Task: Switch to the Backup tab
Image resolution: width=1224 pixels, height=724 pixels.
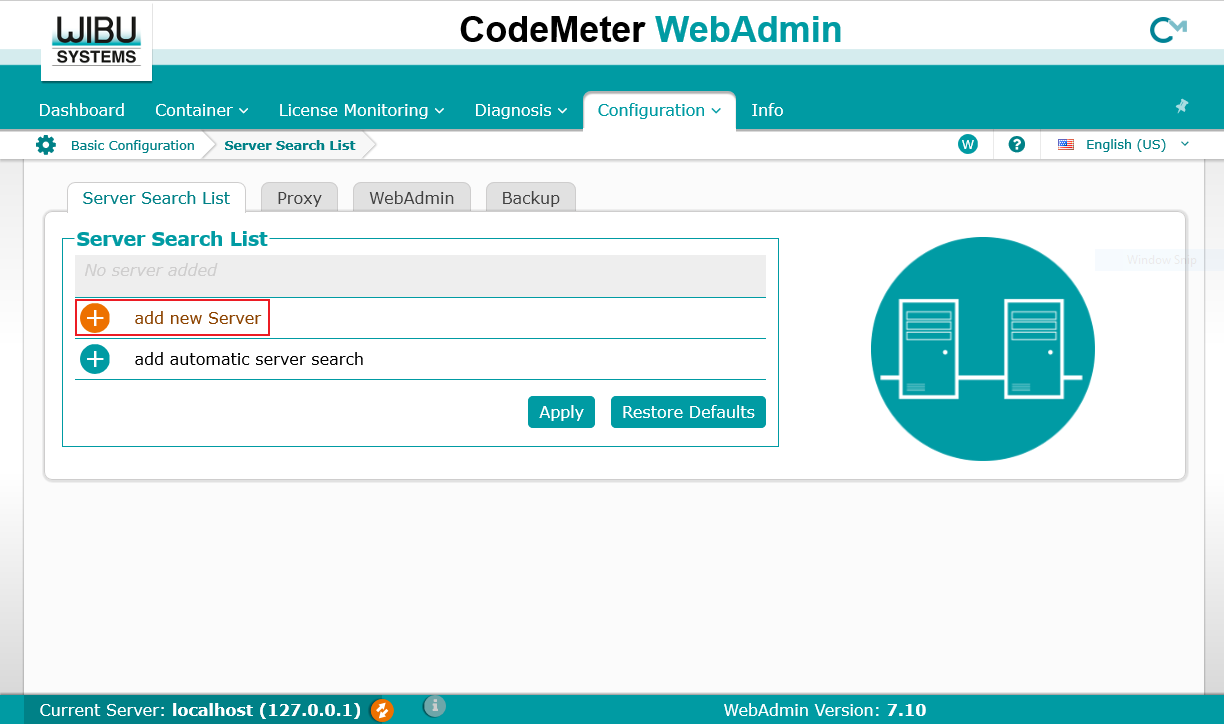Action: coord(531,198)
